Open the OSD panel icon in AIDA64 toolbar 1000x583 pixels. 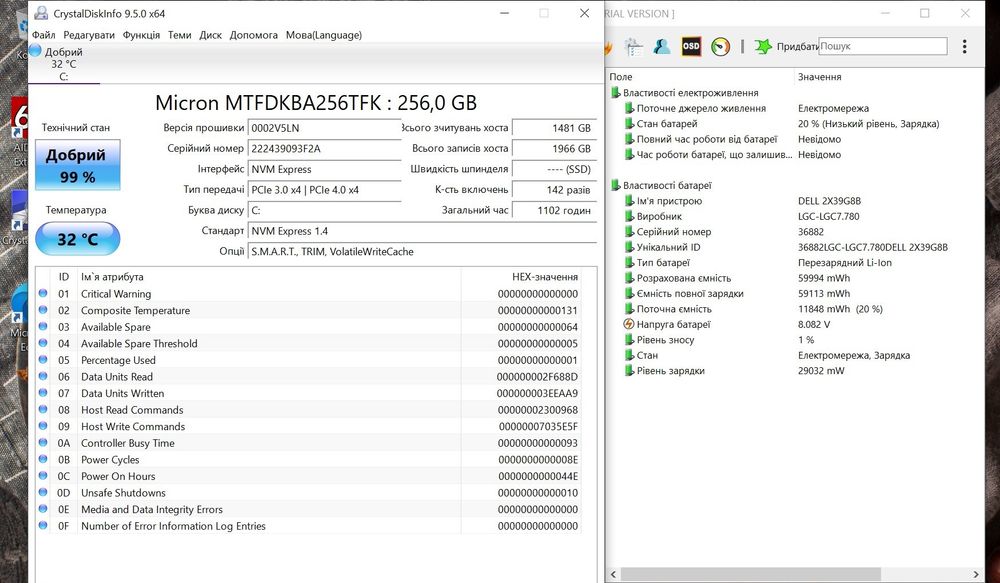(691, 47)
